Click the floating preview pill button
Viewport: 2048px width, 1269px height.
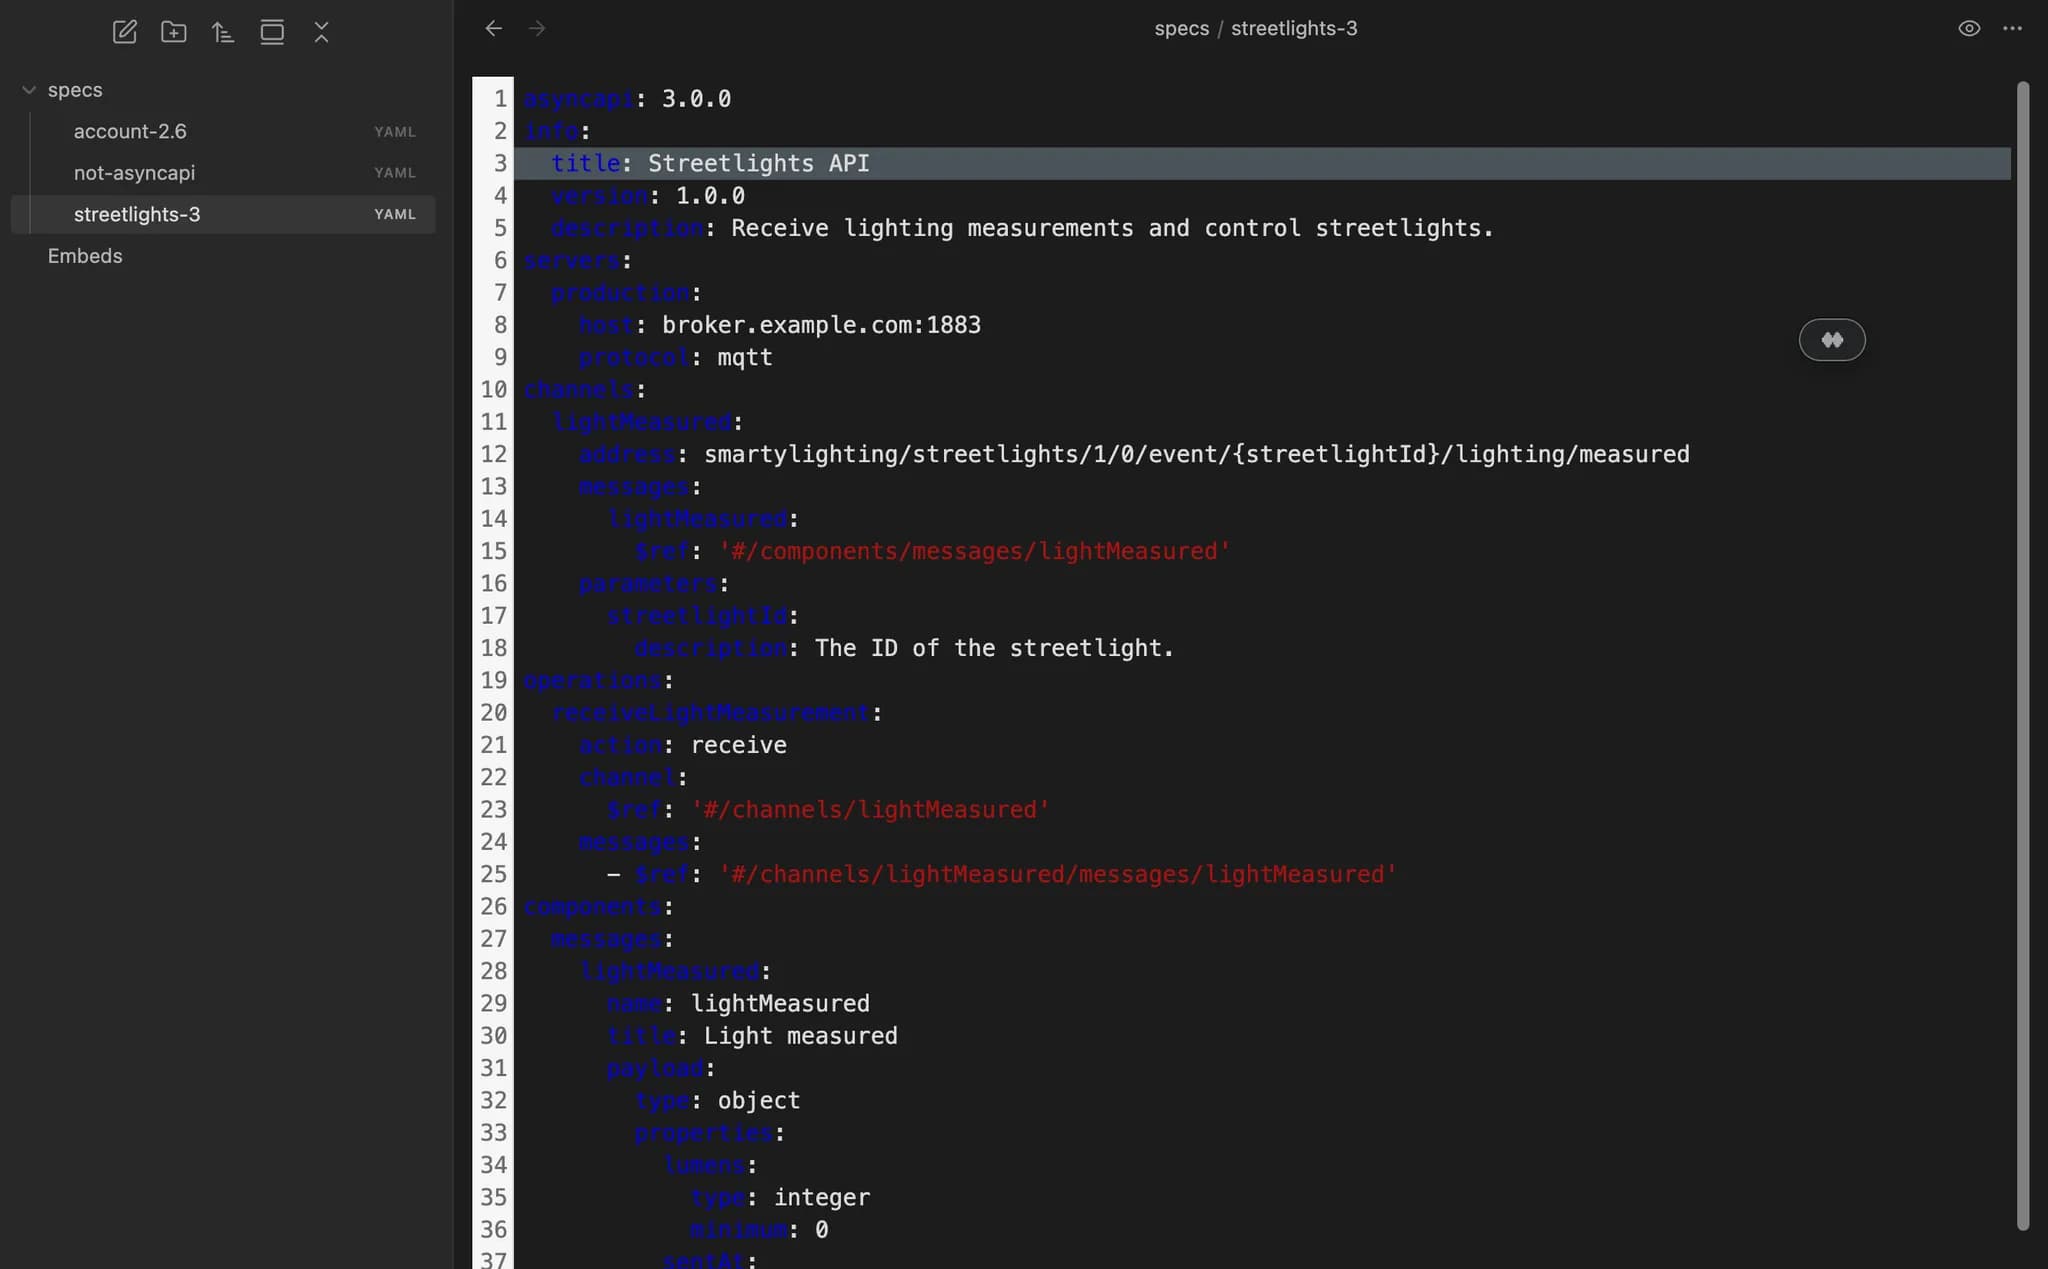1832,340
